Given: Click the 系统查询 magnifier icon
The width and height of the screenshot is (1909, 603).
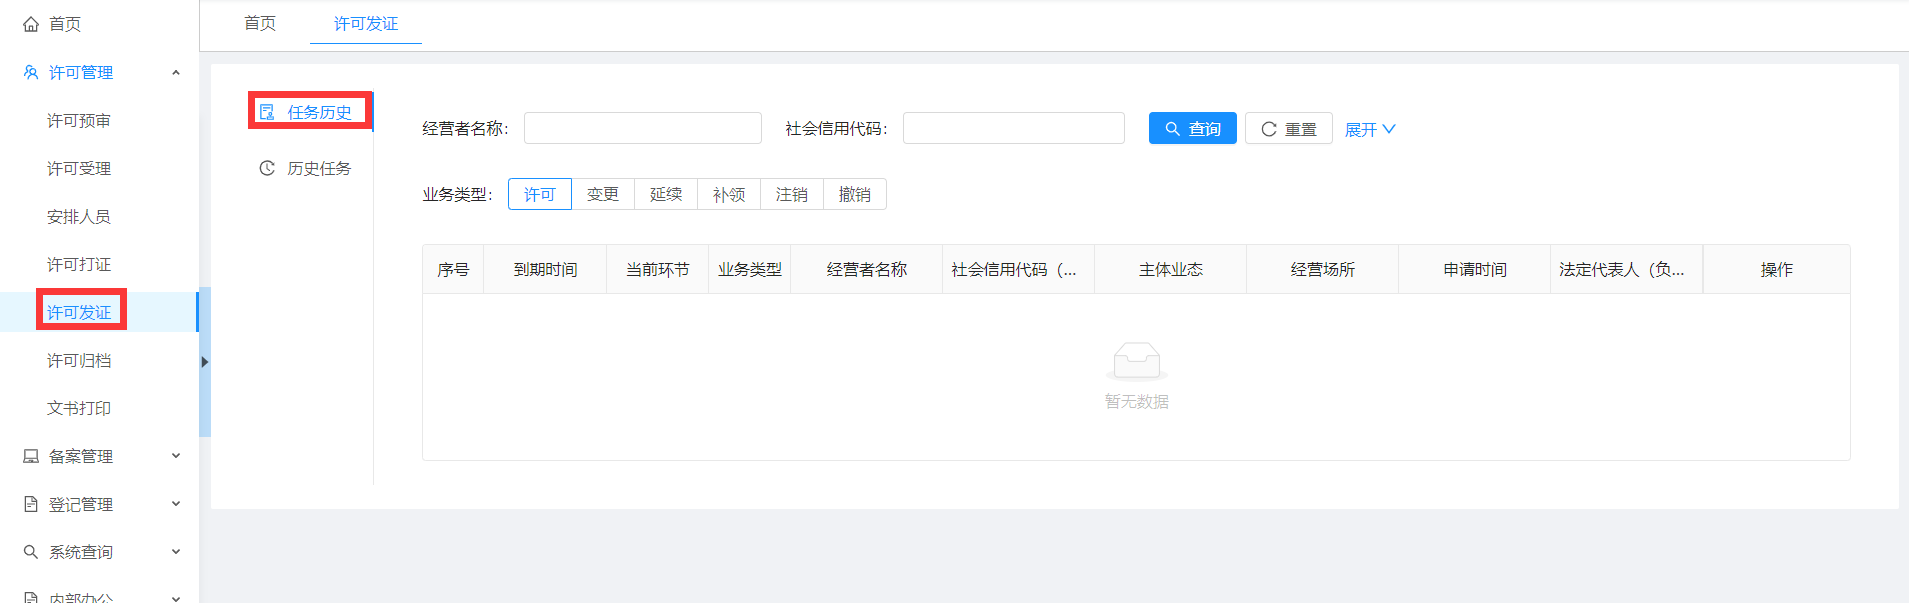Looking at the screenshot, I should click(31, 552).
